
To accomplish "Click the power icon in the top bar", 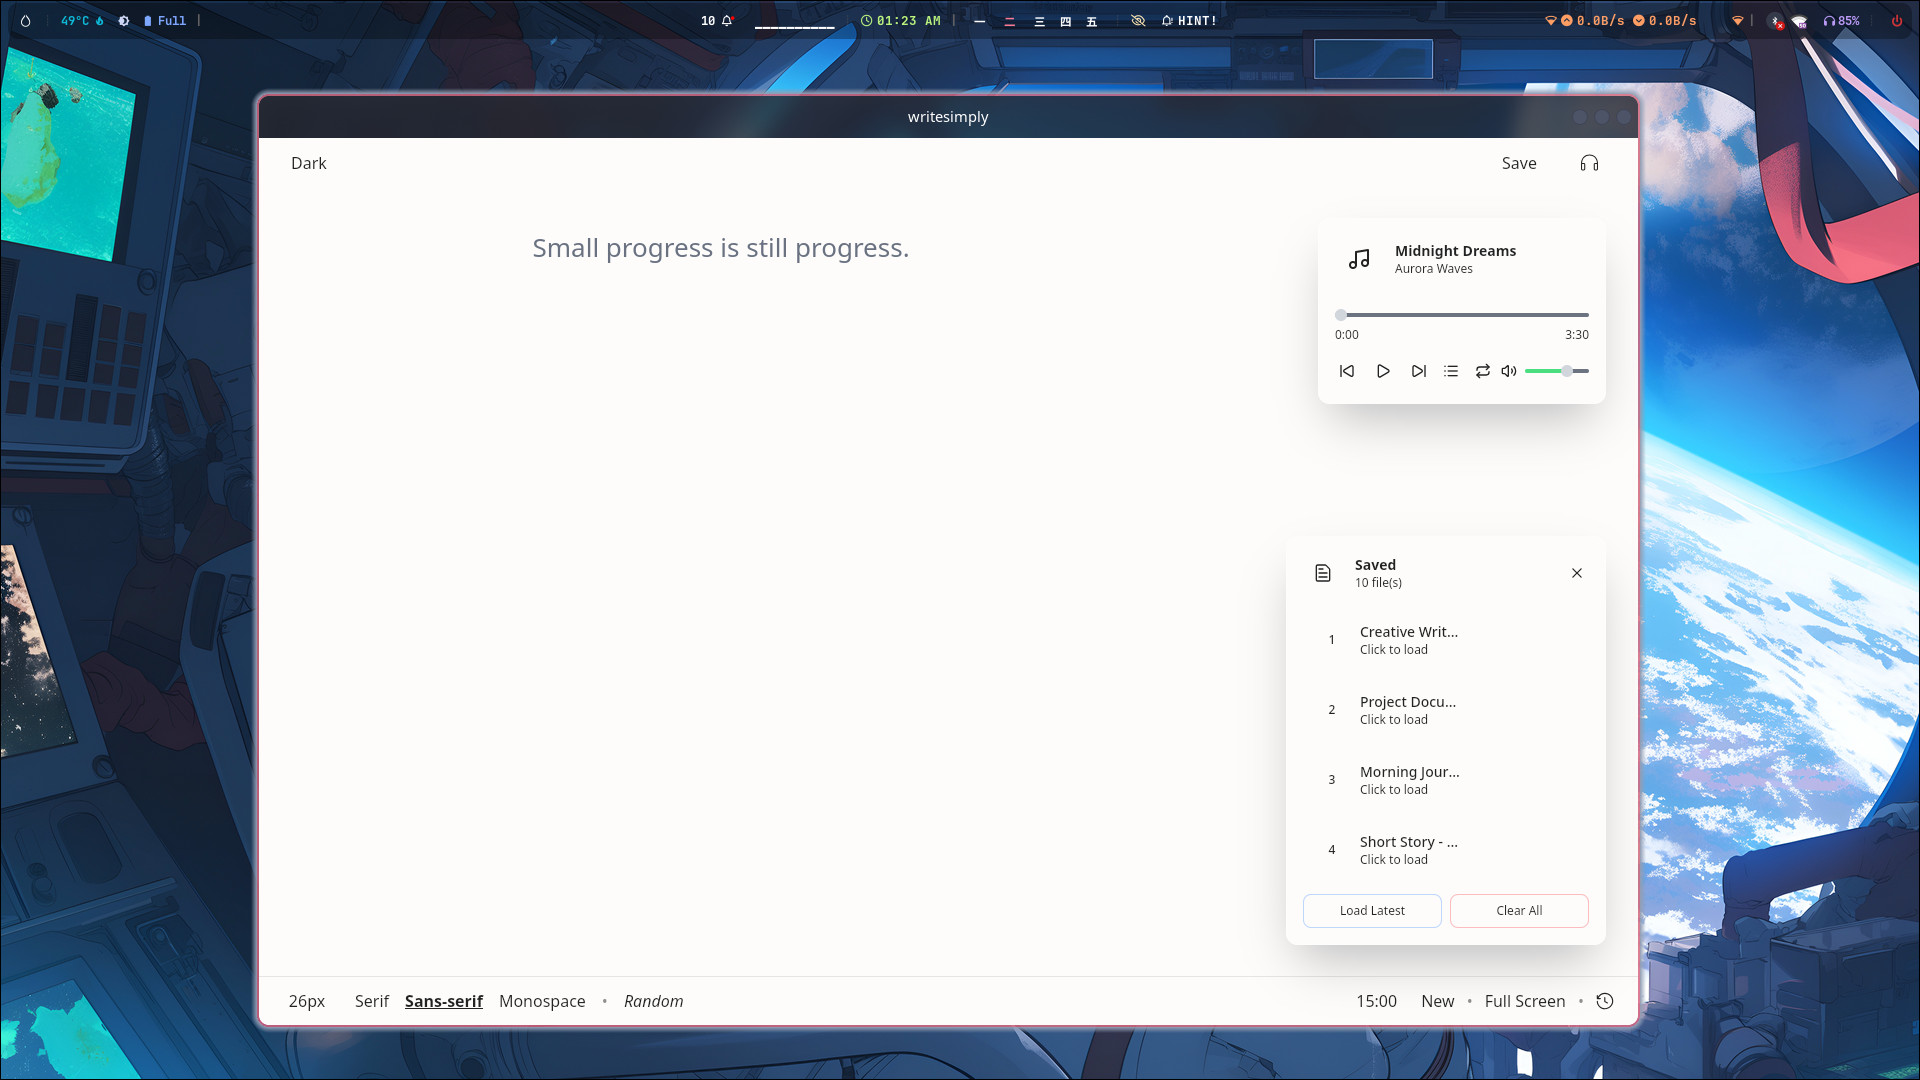I will click(1896, 20).
